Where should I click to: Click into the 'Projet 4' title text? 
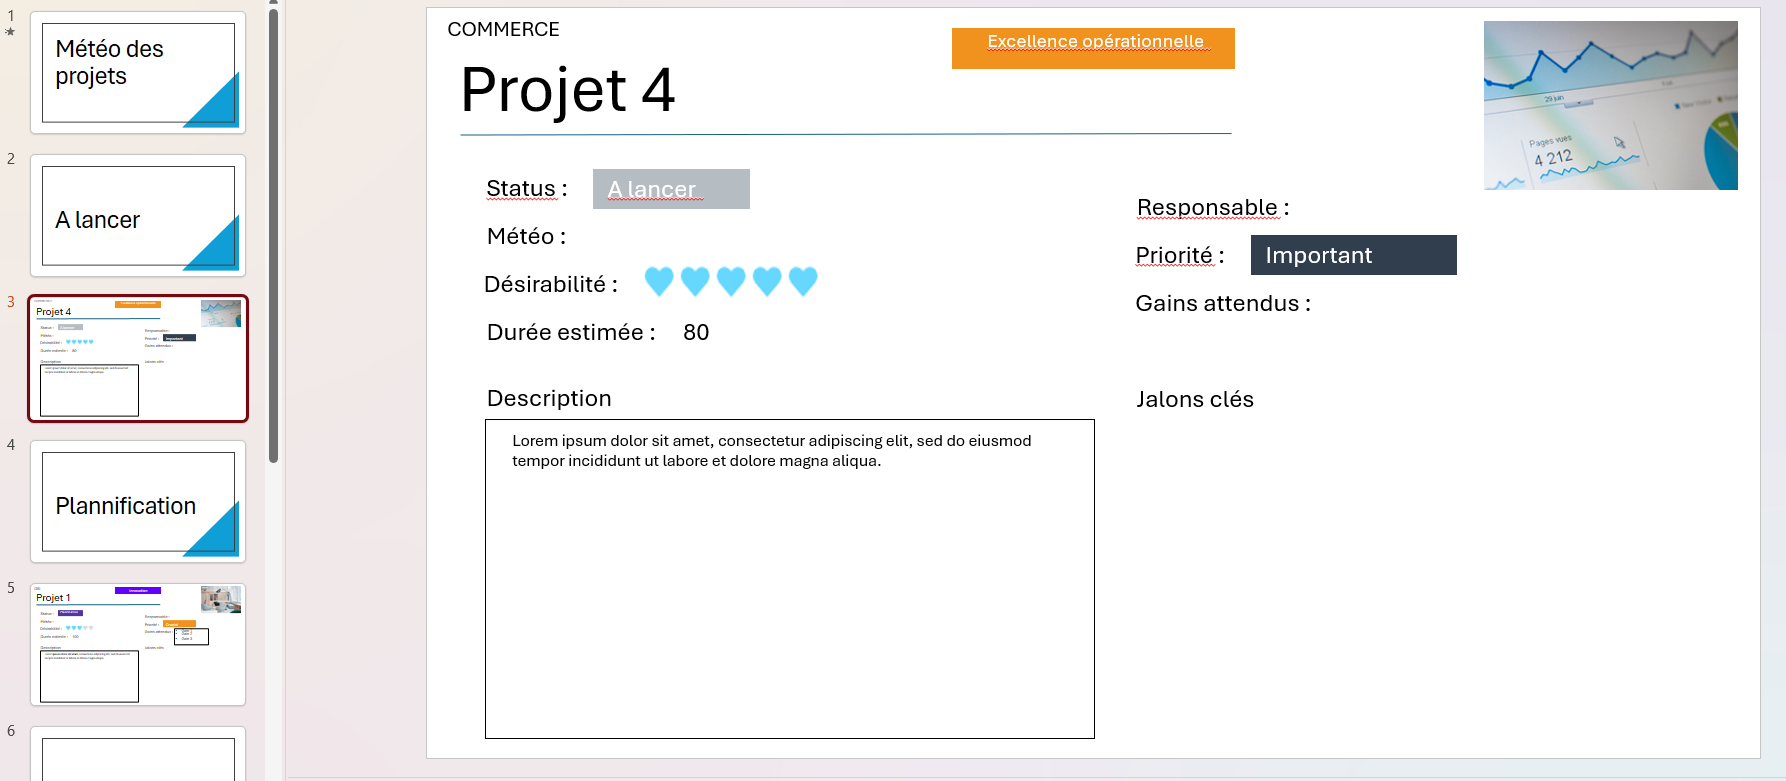click(567, 90)
